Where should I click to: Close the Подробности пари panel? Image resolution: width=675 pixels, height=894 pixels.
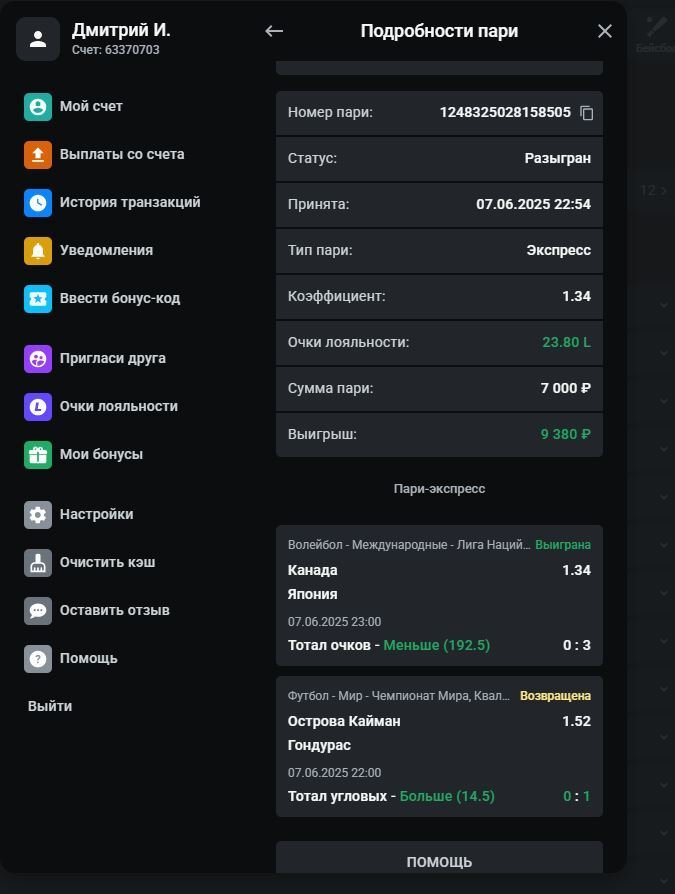coord(604,31)
